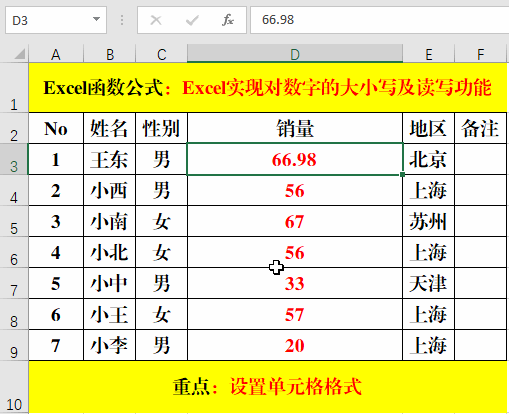This screenshot has width=509, height=414.
Task: Click the 姓名 header cell
Action: pos(110,128)
